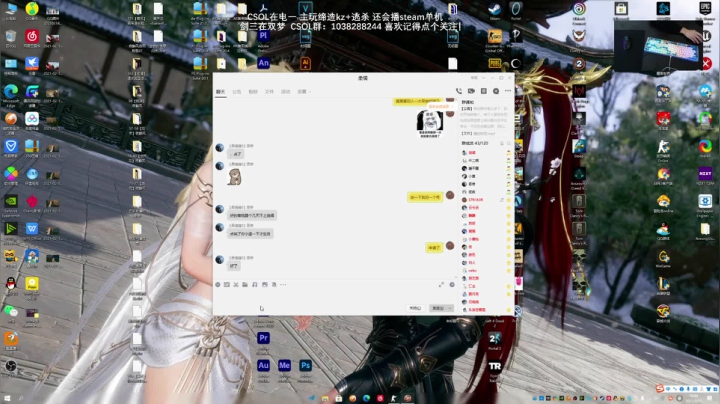The image size is (720, 404).
Task: Search group members with magnifier icon
Action: (509, 143)
